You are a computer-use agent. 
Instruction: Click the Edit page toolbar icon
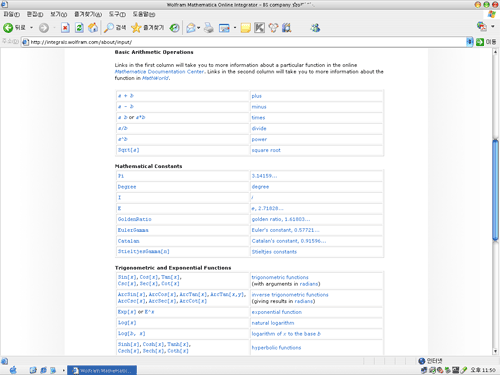point(224,28)
